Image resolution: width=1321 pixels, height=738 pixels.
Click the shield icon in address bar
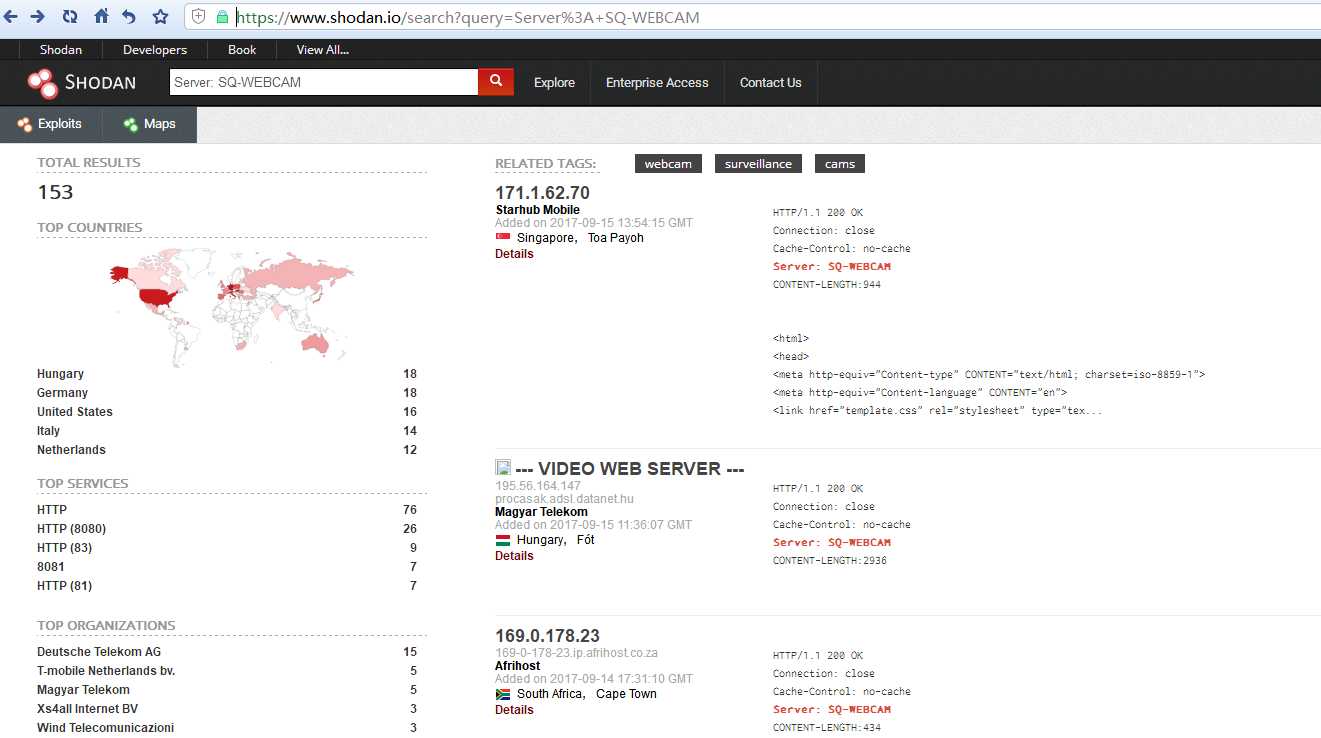coord(198,17)
